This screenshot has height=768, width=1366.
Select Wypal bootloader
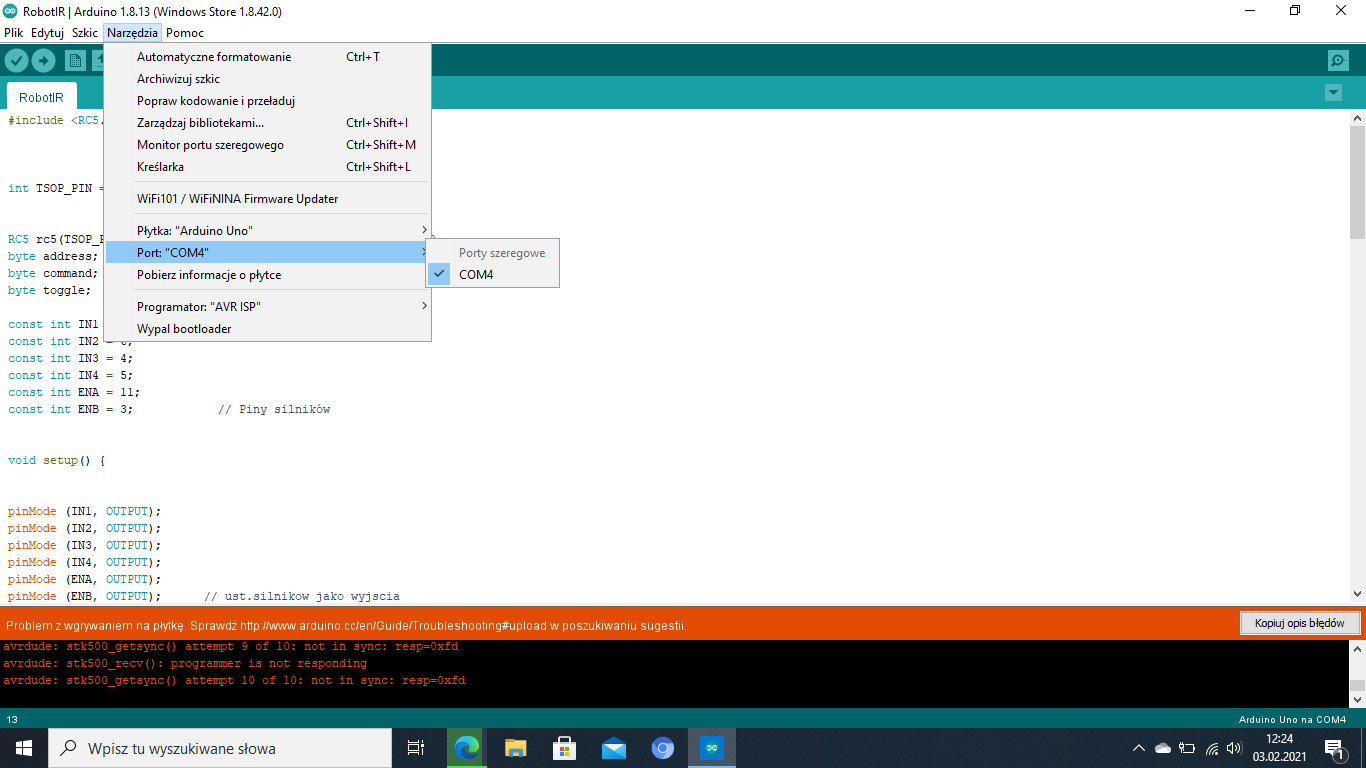tap(267, 329)
